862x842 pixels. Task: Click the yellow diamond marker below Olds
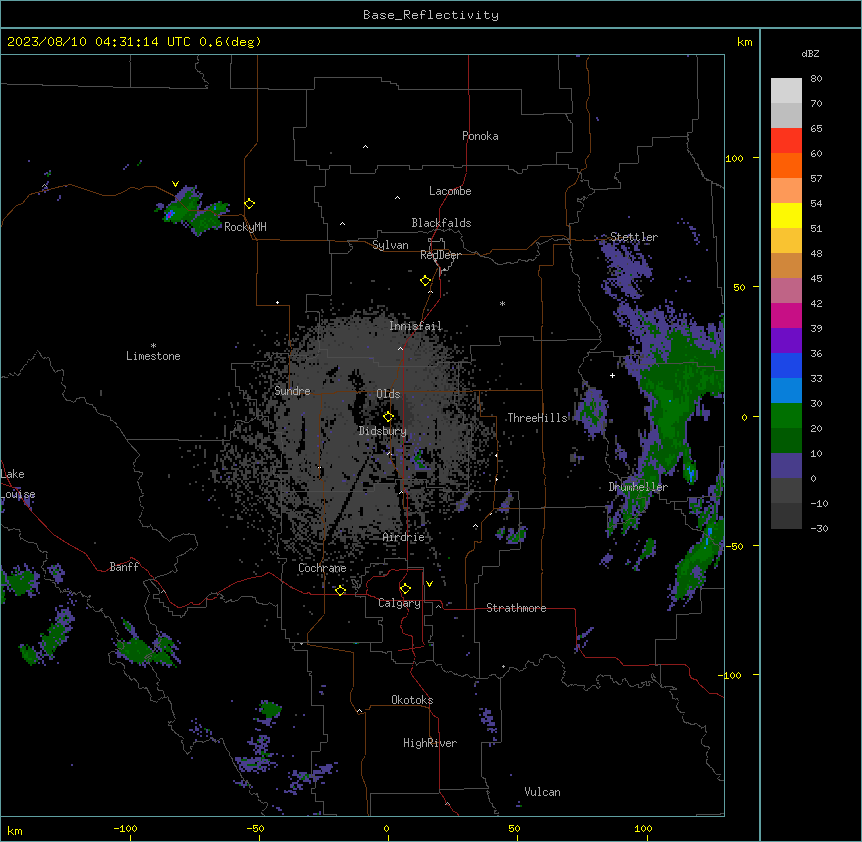(x=389, y=417)
